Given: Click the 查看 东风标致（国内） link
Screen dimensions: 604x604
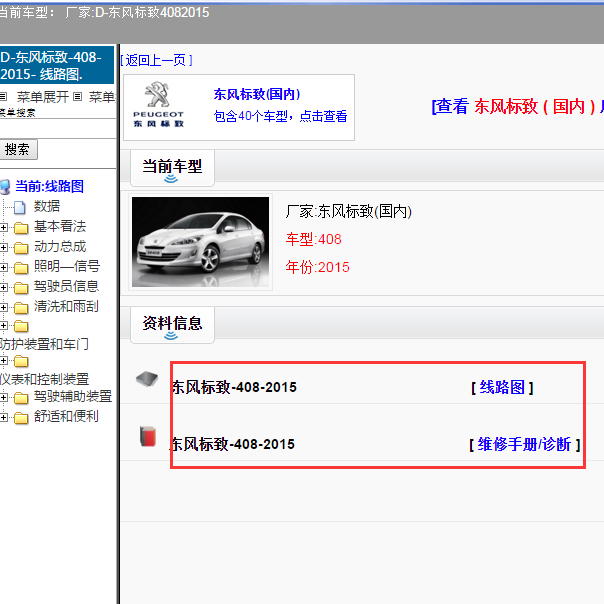Looking at the screenshot, I should click(517, 107).
